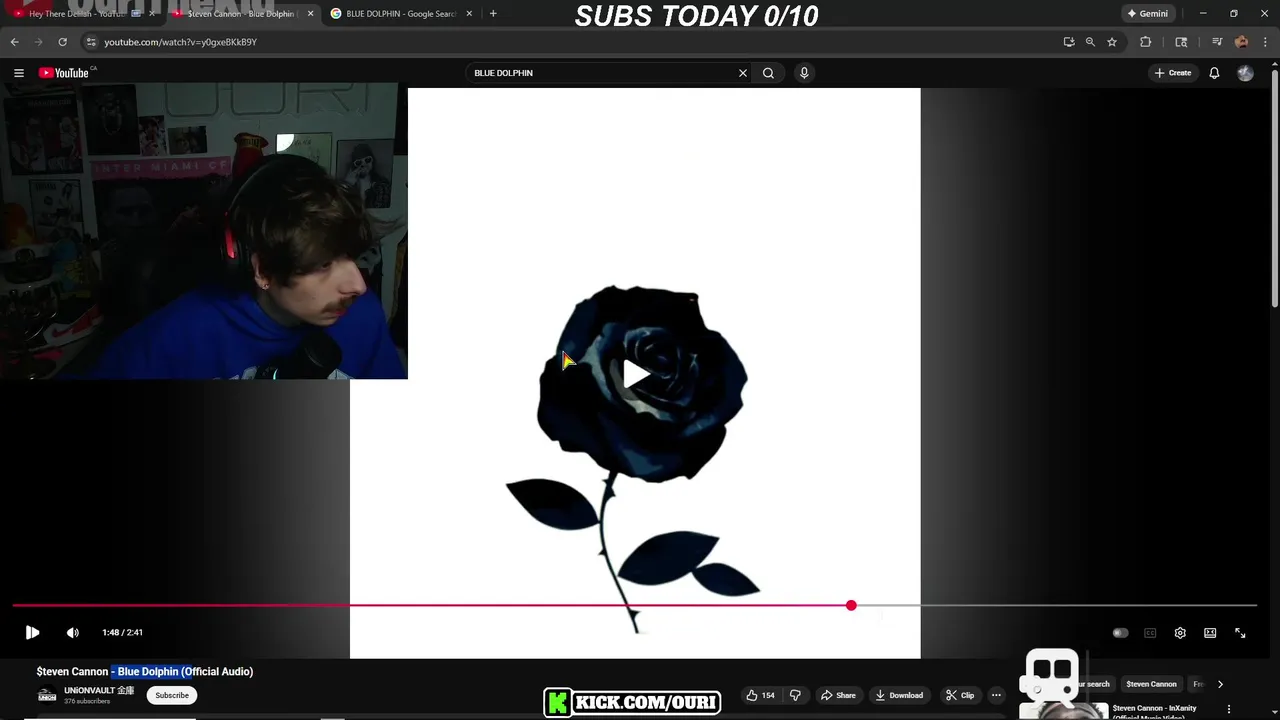This screenshot has width=1280, height=720.
Task: Enter full screen mode
Action: tap(1240, 633)
